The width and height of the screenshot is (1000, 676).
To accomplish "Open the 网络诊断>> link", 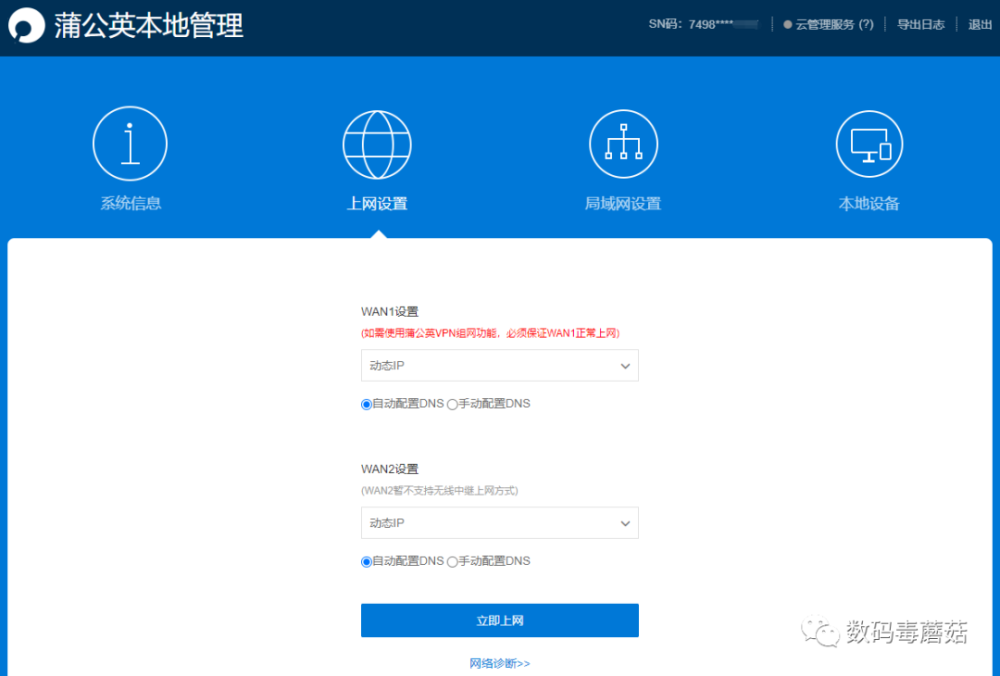I will [x=499, y=664].
